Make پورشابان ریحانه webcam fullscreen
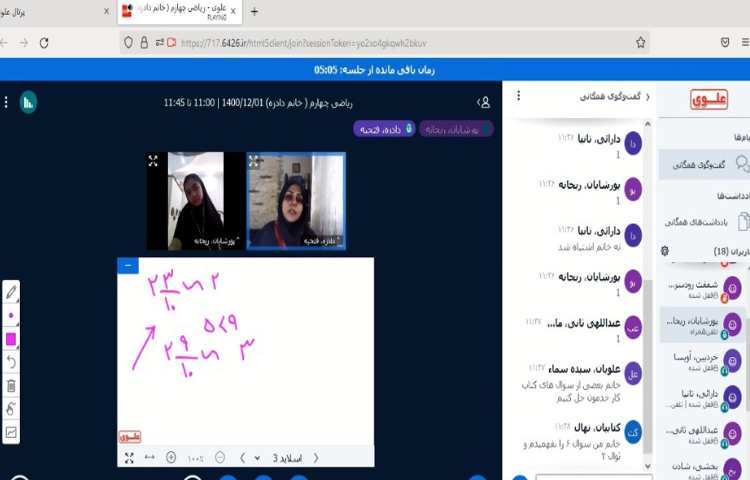This screenshot has width=750, height=480. pyautogui.click(x=153, y=161)
